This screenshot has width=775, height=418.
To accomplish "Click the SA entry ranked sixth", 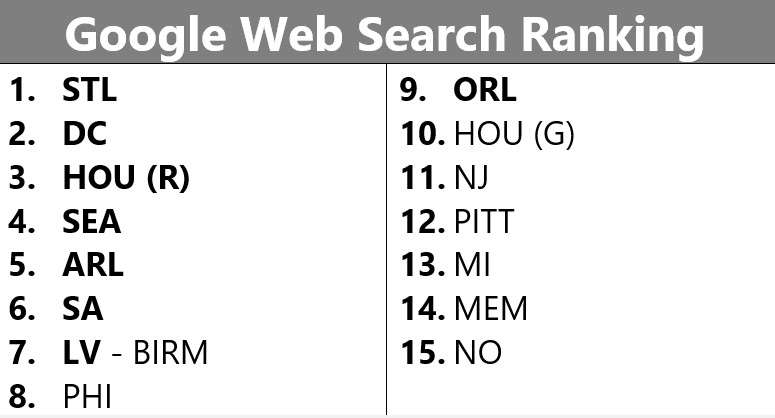I will [83, 309].
